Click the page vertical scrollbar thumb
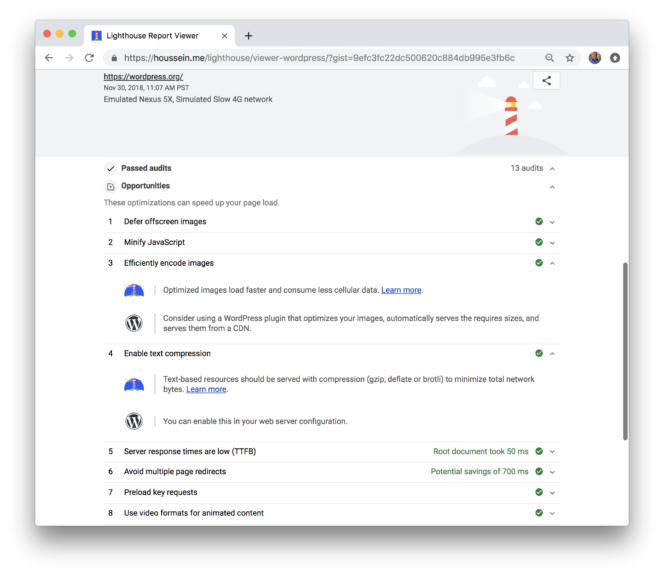 click(x=625, y=350)
